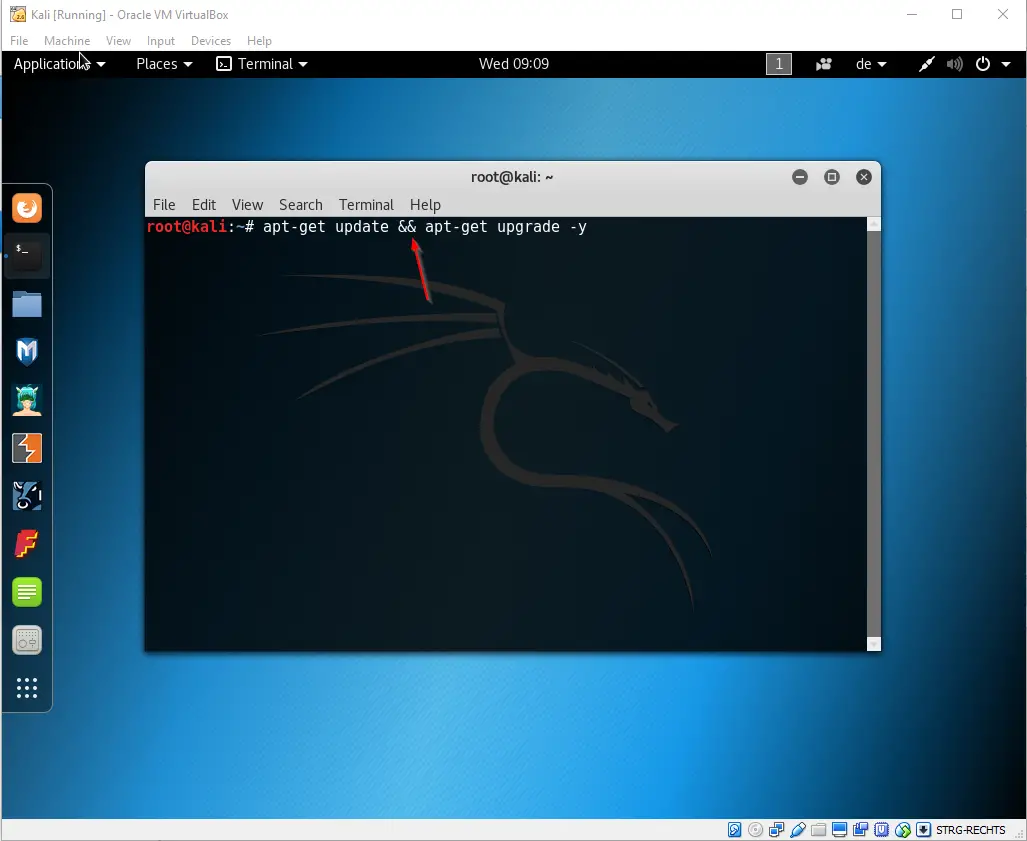Open the Terminal app menu in top bar

[262, 64]
